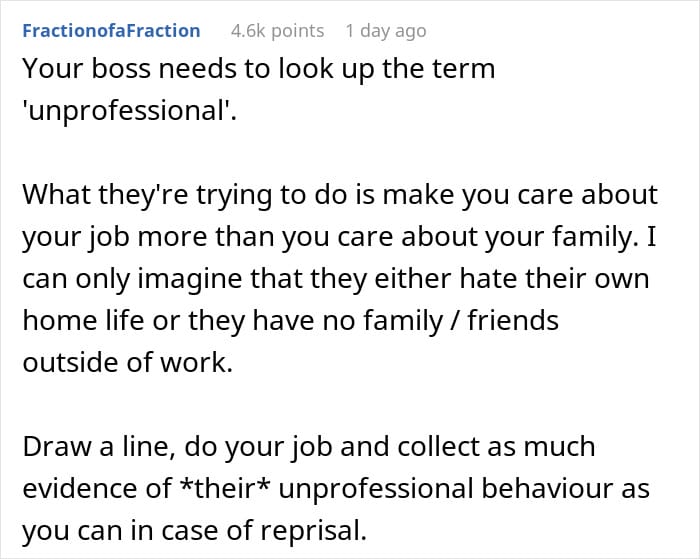Open the '1 day ago' timestamp permalink
The width and height of the screenshot is (700, 559).
385,31
